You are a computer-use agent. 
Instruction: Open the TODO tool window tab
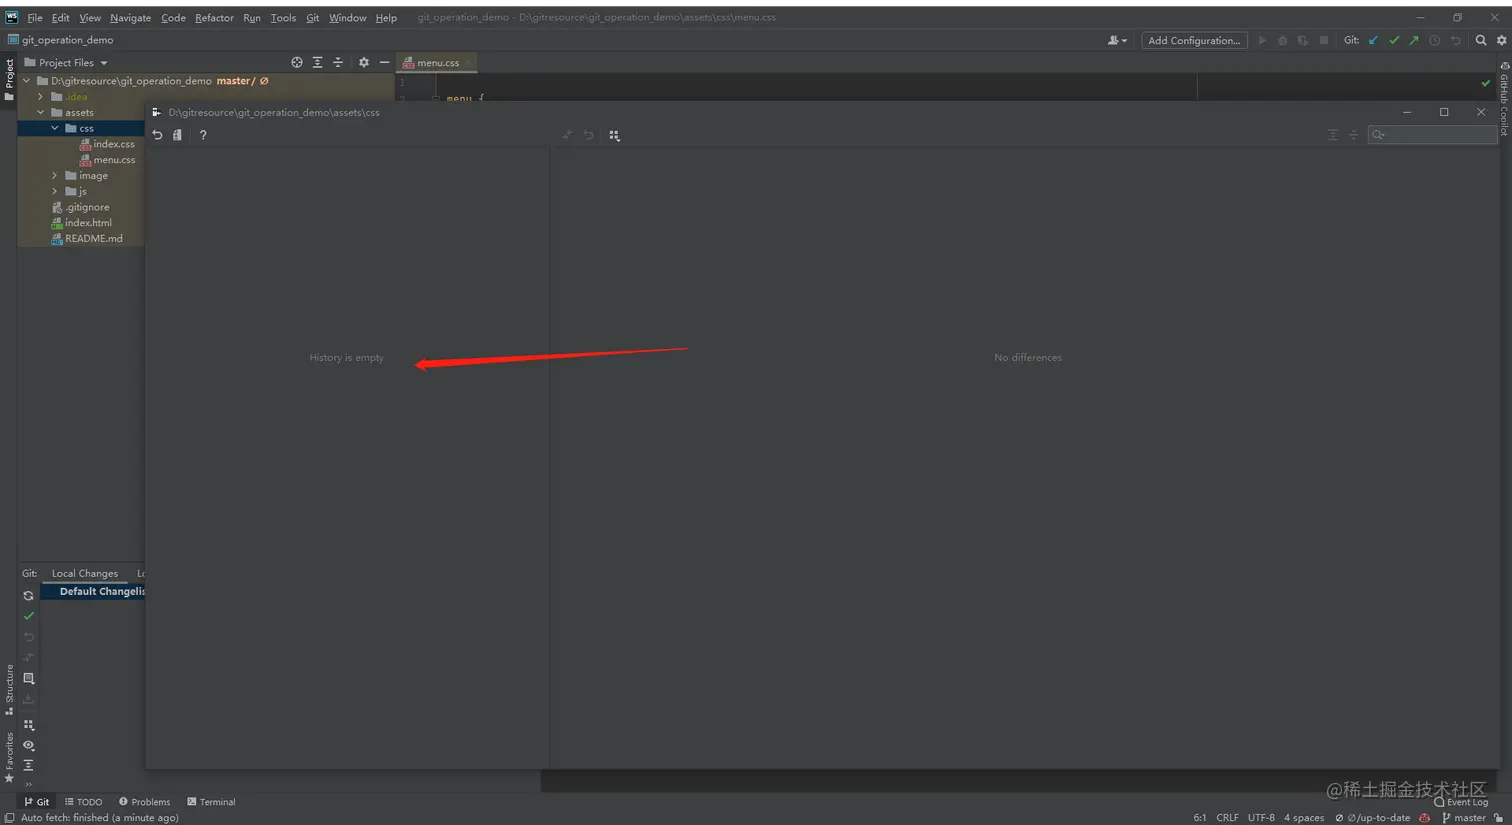point(83,802)
